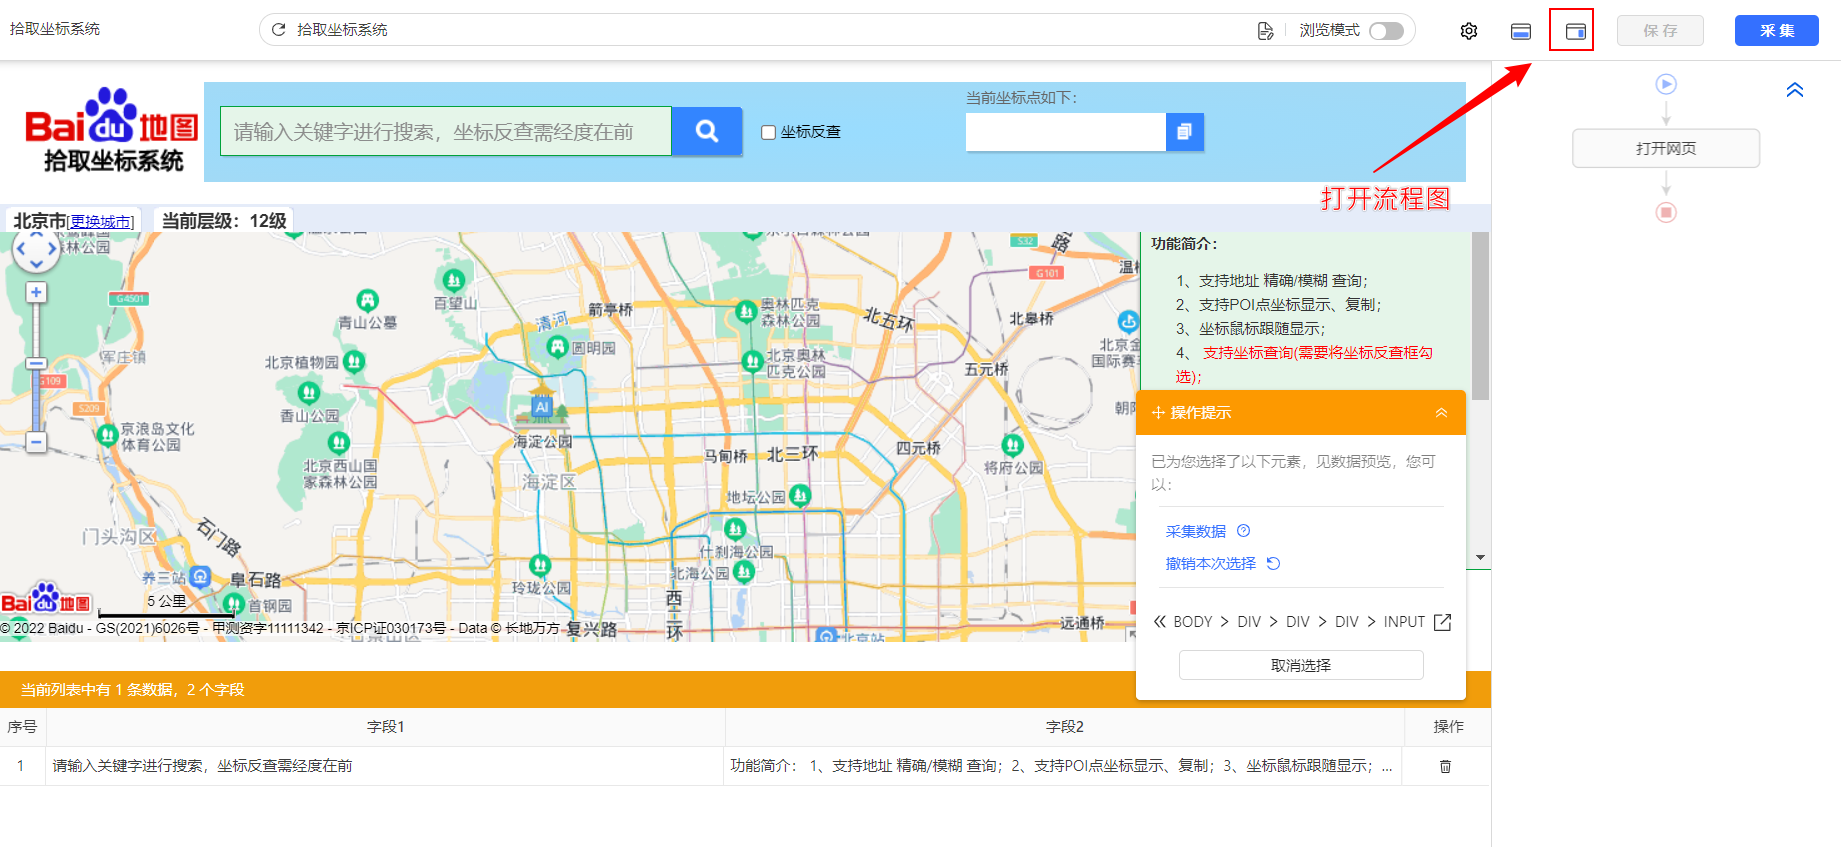Zoom in the map with plus button
The width and height of the screenshot is (1841, 847).
pos(36,292)
